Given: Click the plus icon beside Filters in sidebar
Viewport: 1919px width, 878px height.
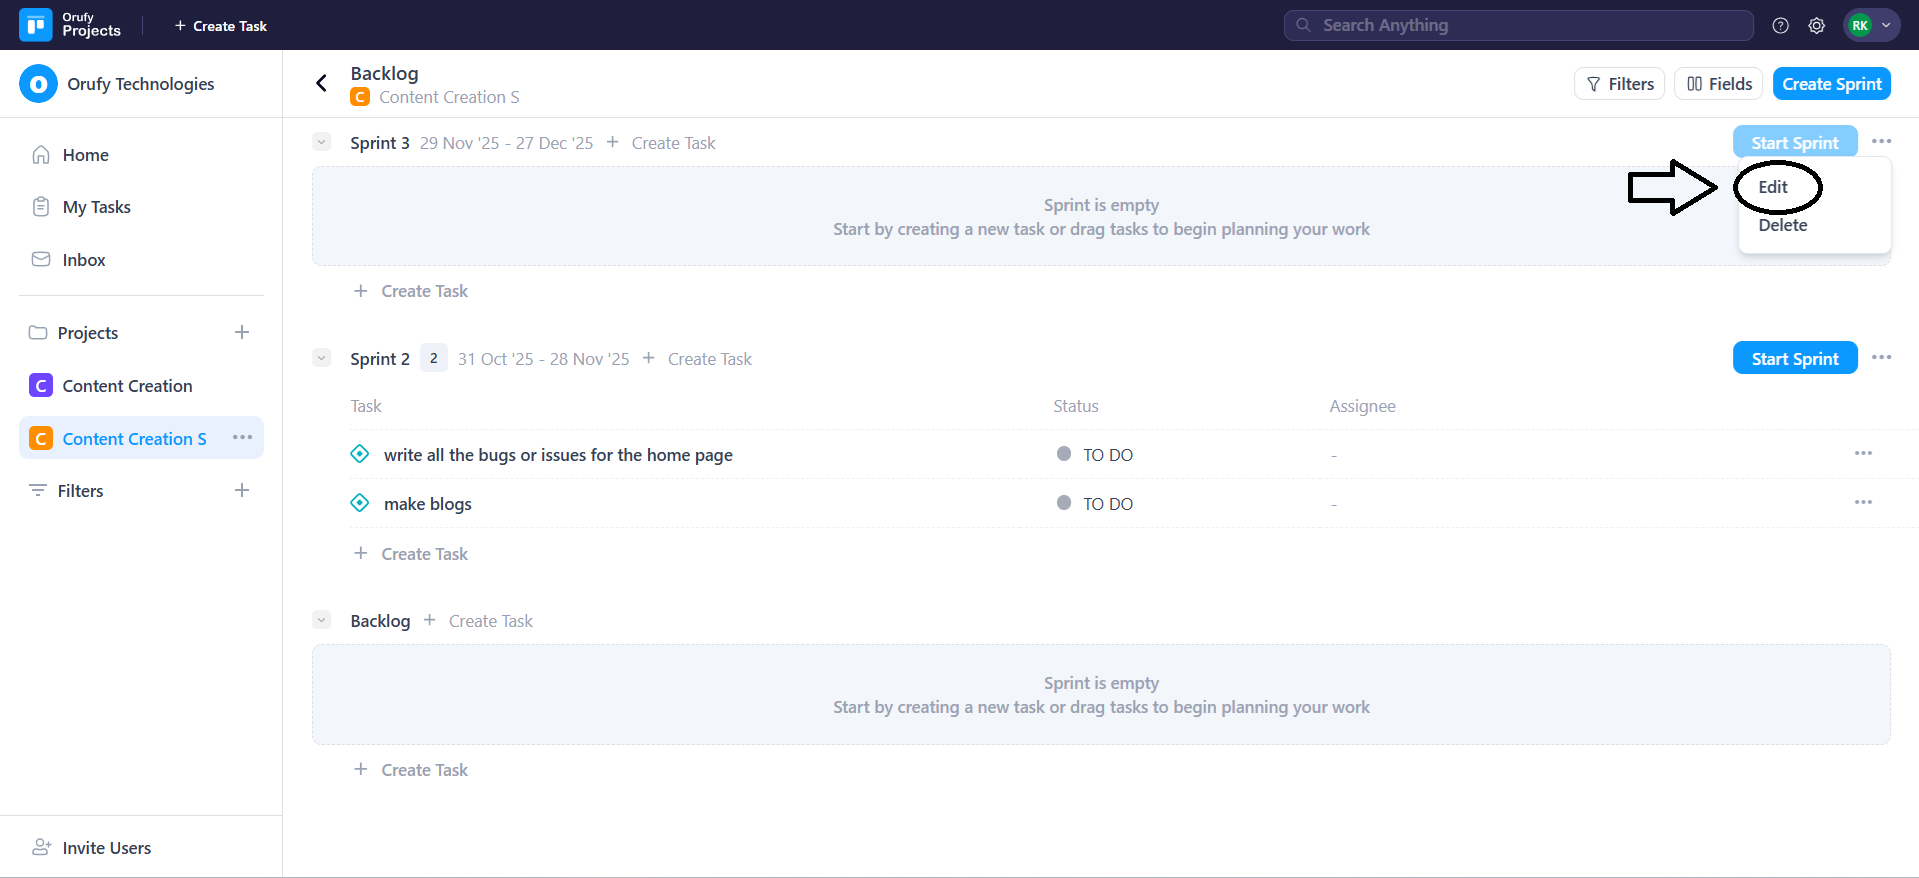Looking at the screenshot, I should click(241, 490).
